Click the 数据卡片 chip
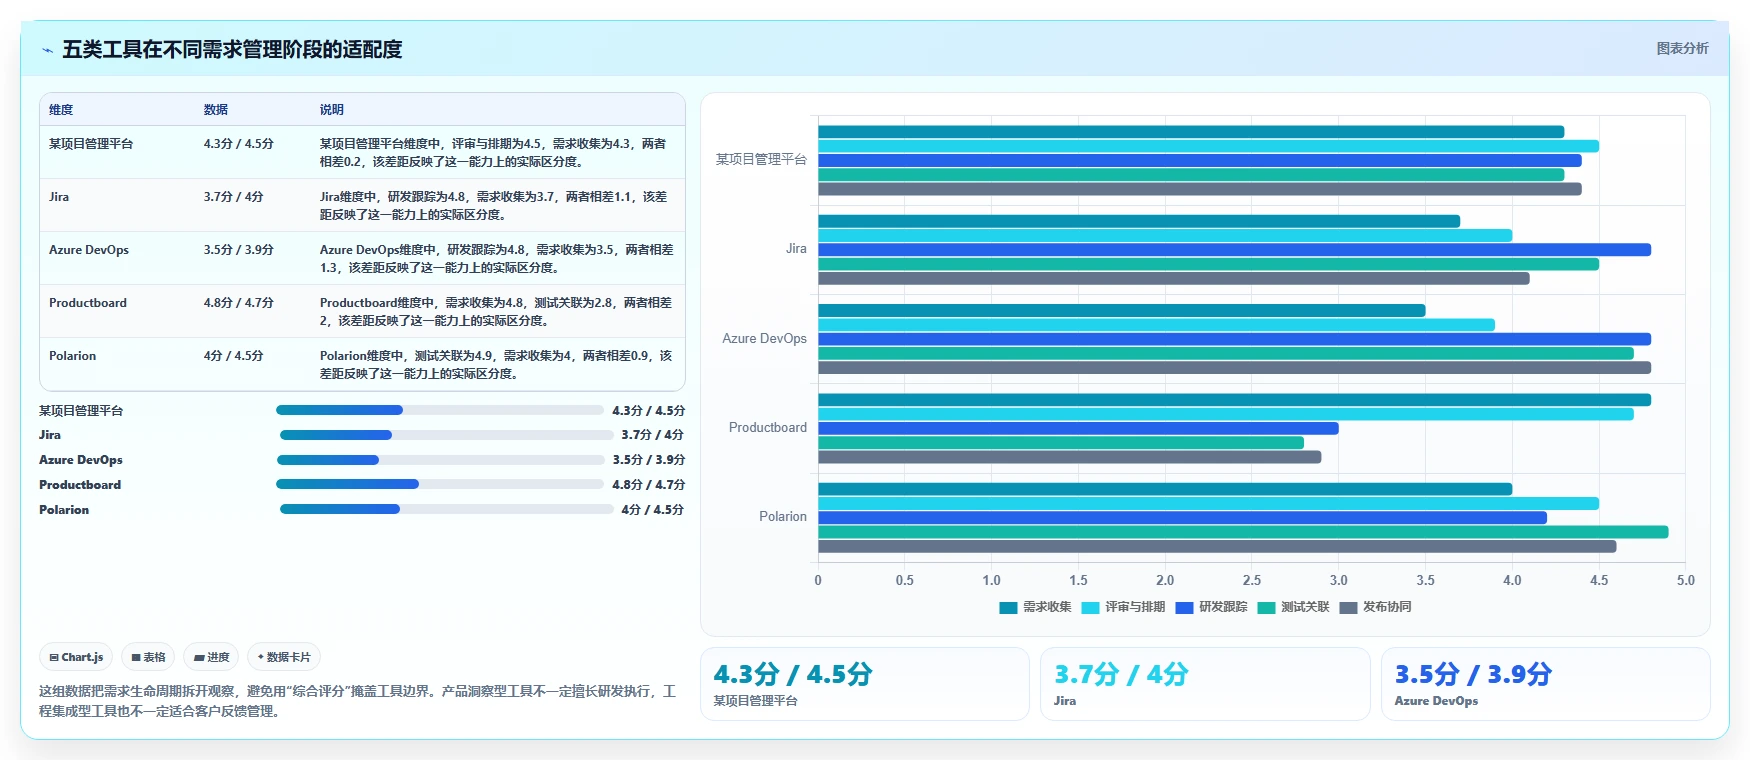Viewport: 1750px width, 760px height. pos(284,657)
